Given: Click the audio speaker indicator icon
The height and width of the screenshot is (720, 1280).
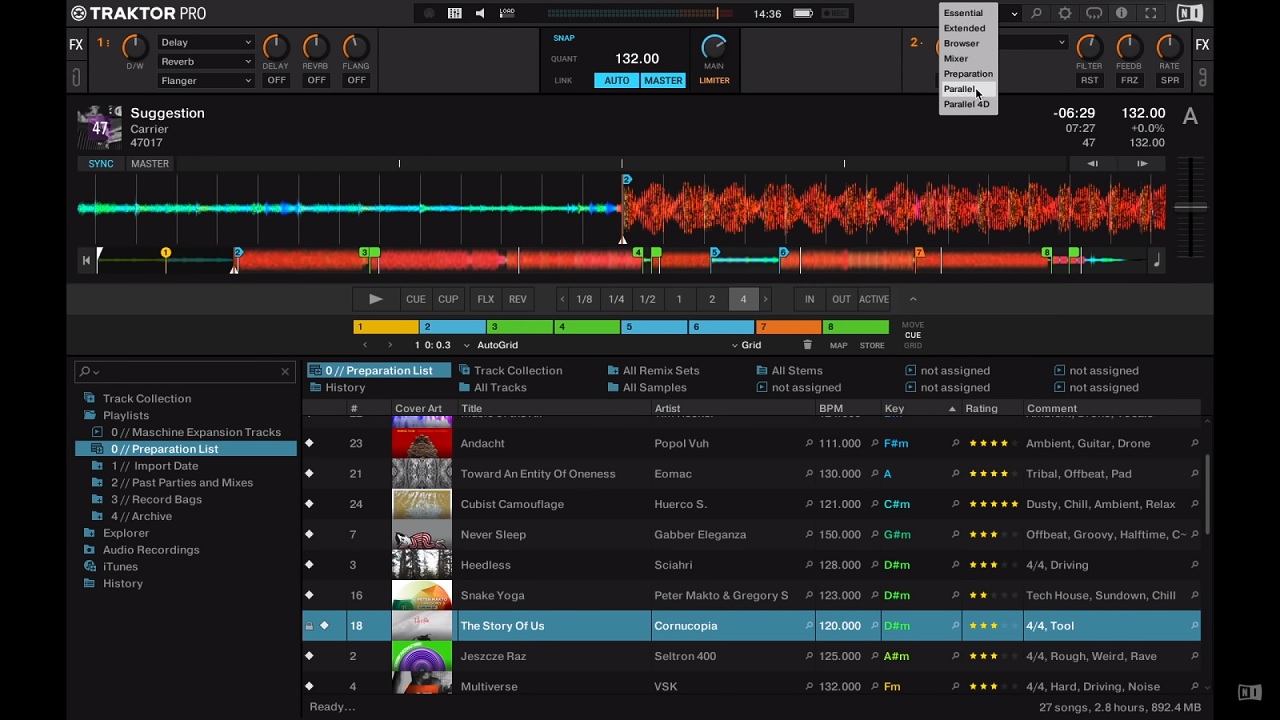Looking at the screenshot, I should pos(480,14).
